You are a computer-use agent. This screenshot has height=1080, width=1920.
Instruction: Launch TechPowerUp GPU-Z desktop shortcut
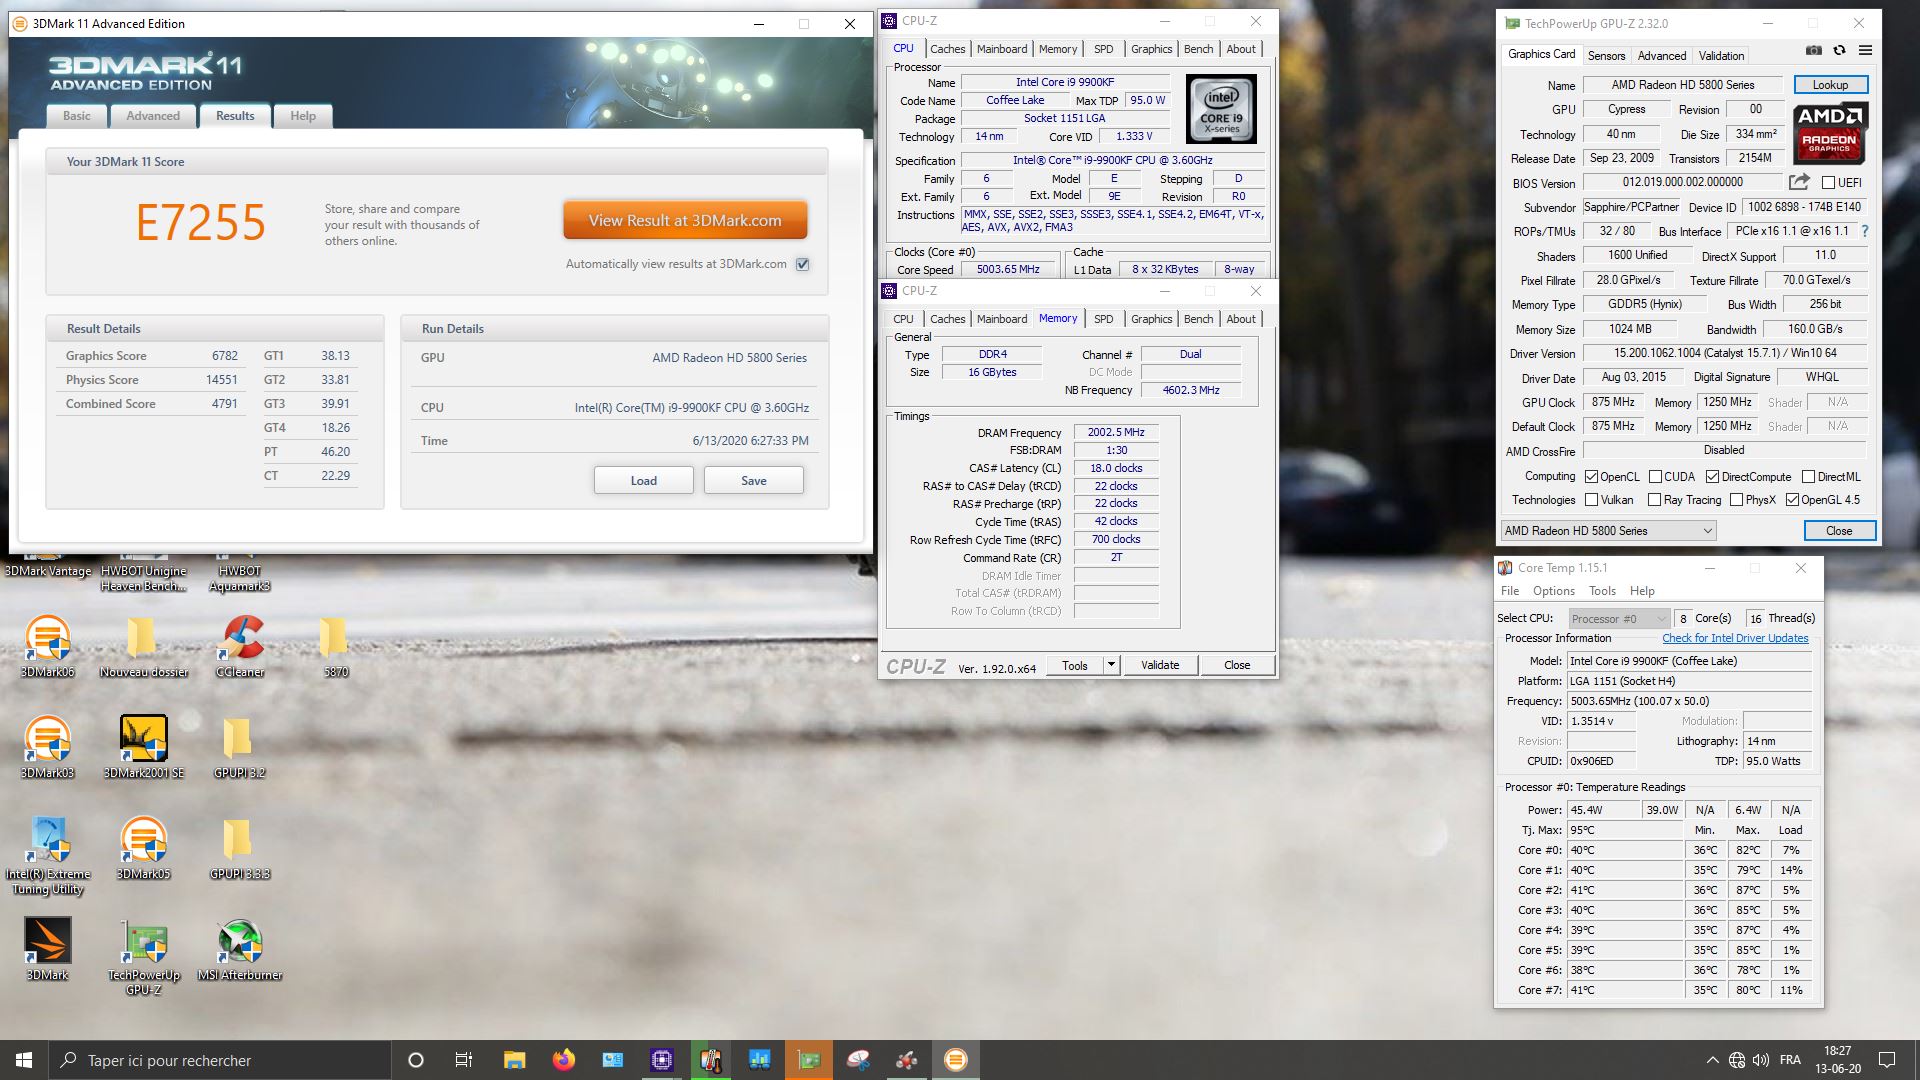(x=144, y=956)
